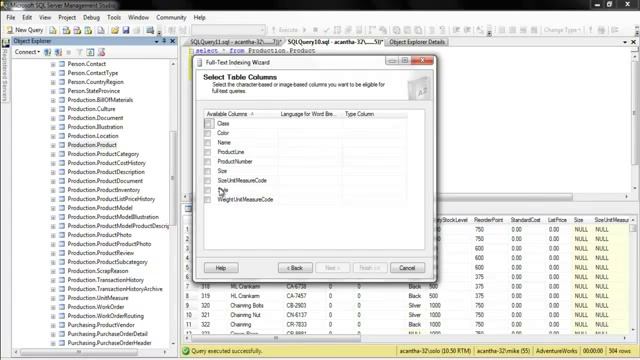Click the AdventureWorks status bar entry
Image resolution: width=640 pixels, height=360 pixels.
(x=556, y=351)
